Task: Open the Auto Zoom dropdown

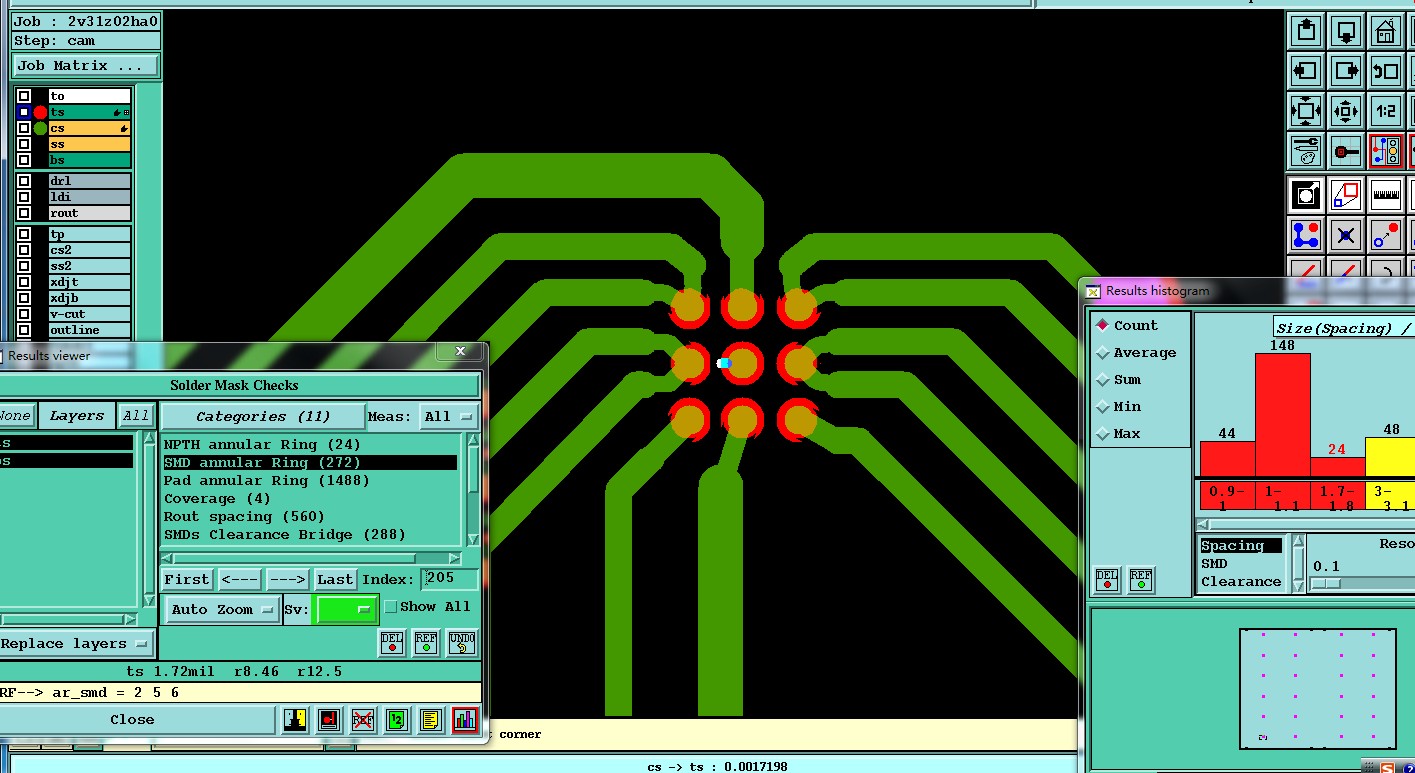Action: pos(222,609)
